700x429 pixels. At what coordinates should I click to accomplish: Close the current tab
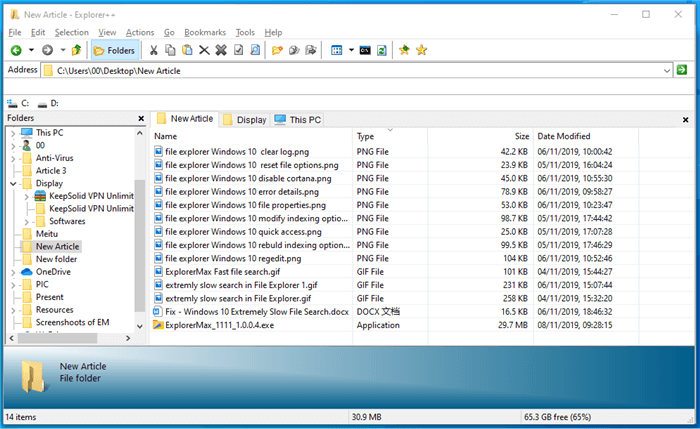pyautogui.click(x=685, y=120)
